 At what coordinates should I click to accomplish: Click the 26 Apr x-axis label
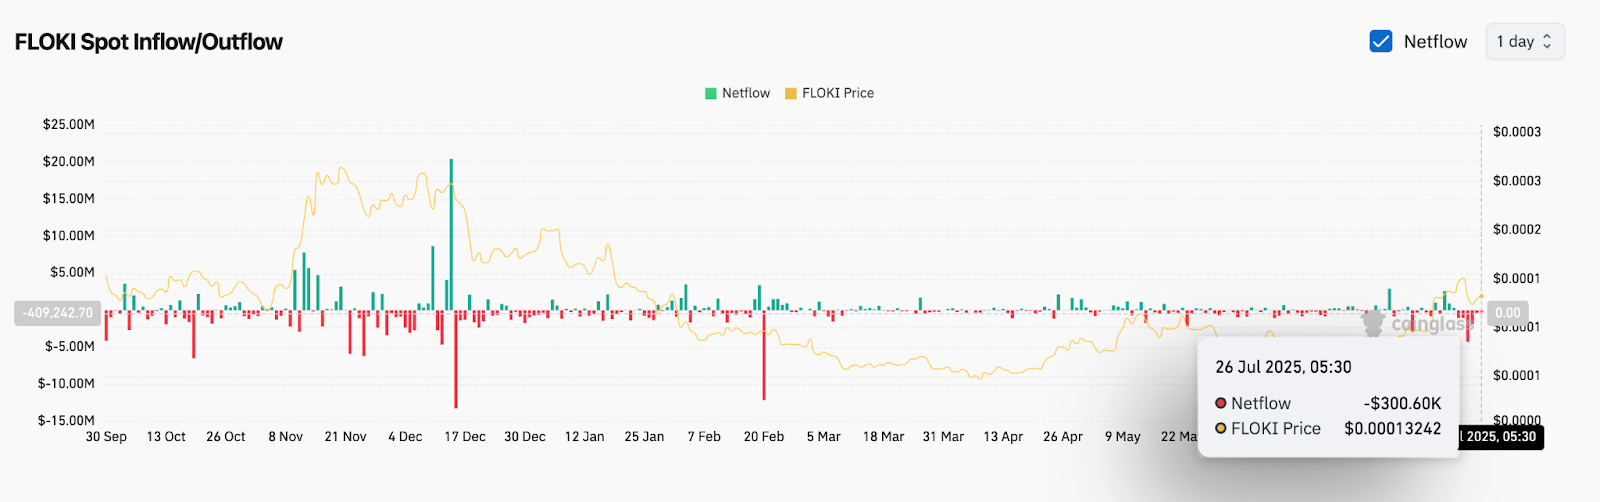point(1063,437)
